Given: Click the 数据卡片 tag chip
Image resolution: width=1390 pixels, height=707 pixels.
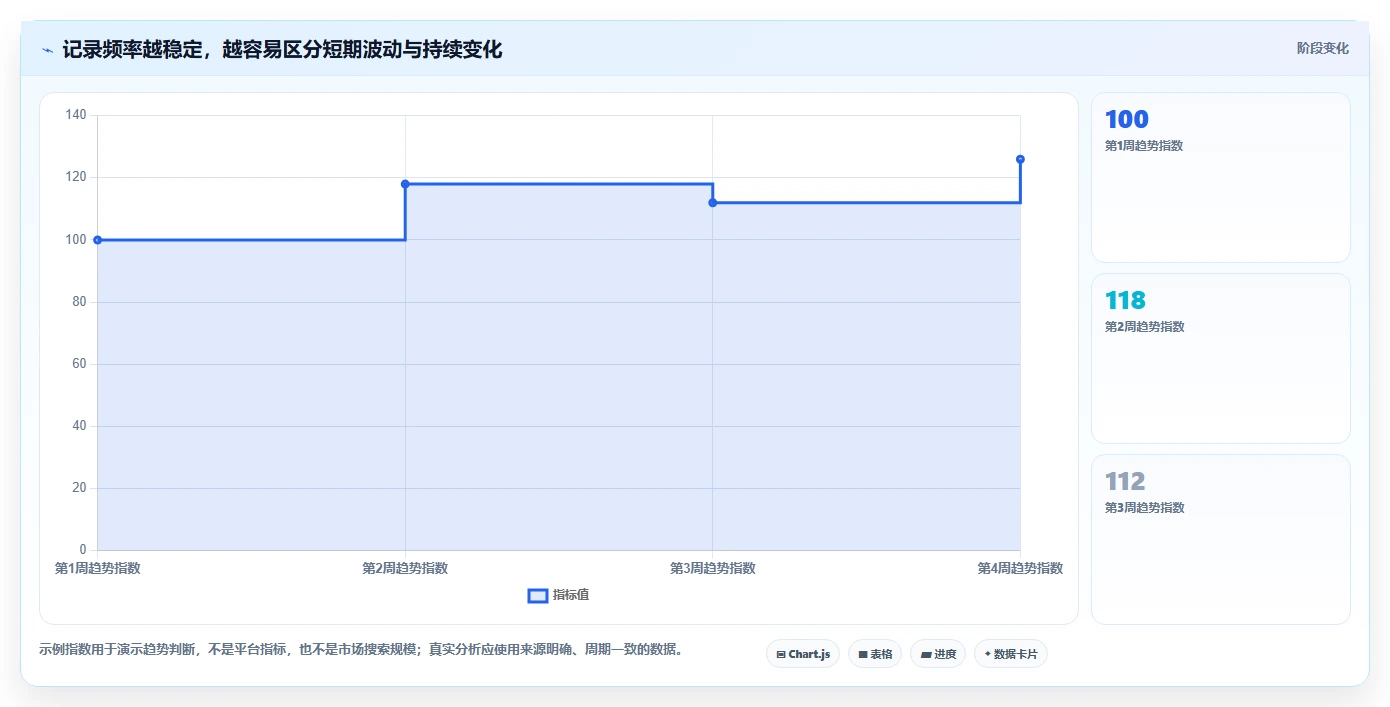Looking at the screenshot, I should [1011, 654].
